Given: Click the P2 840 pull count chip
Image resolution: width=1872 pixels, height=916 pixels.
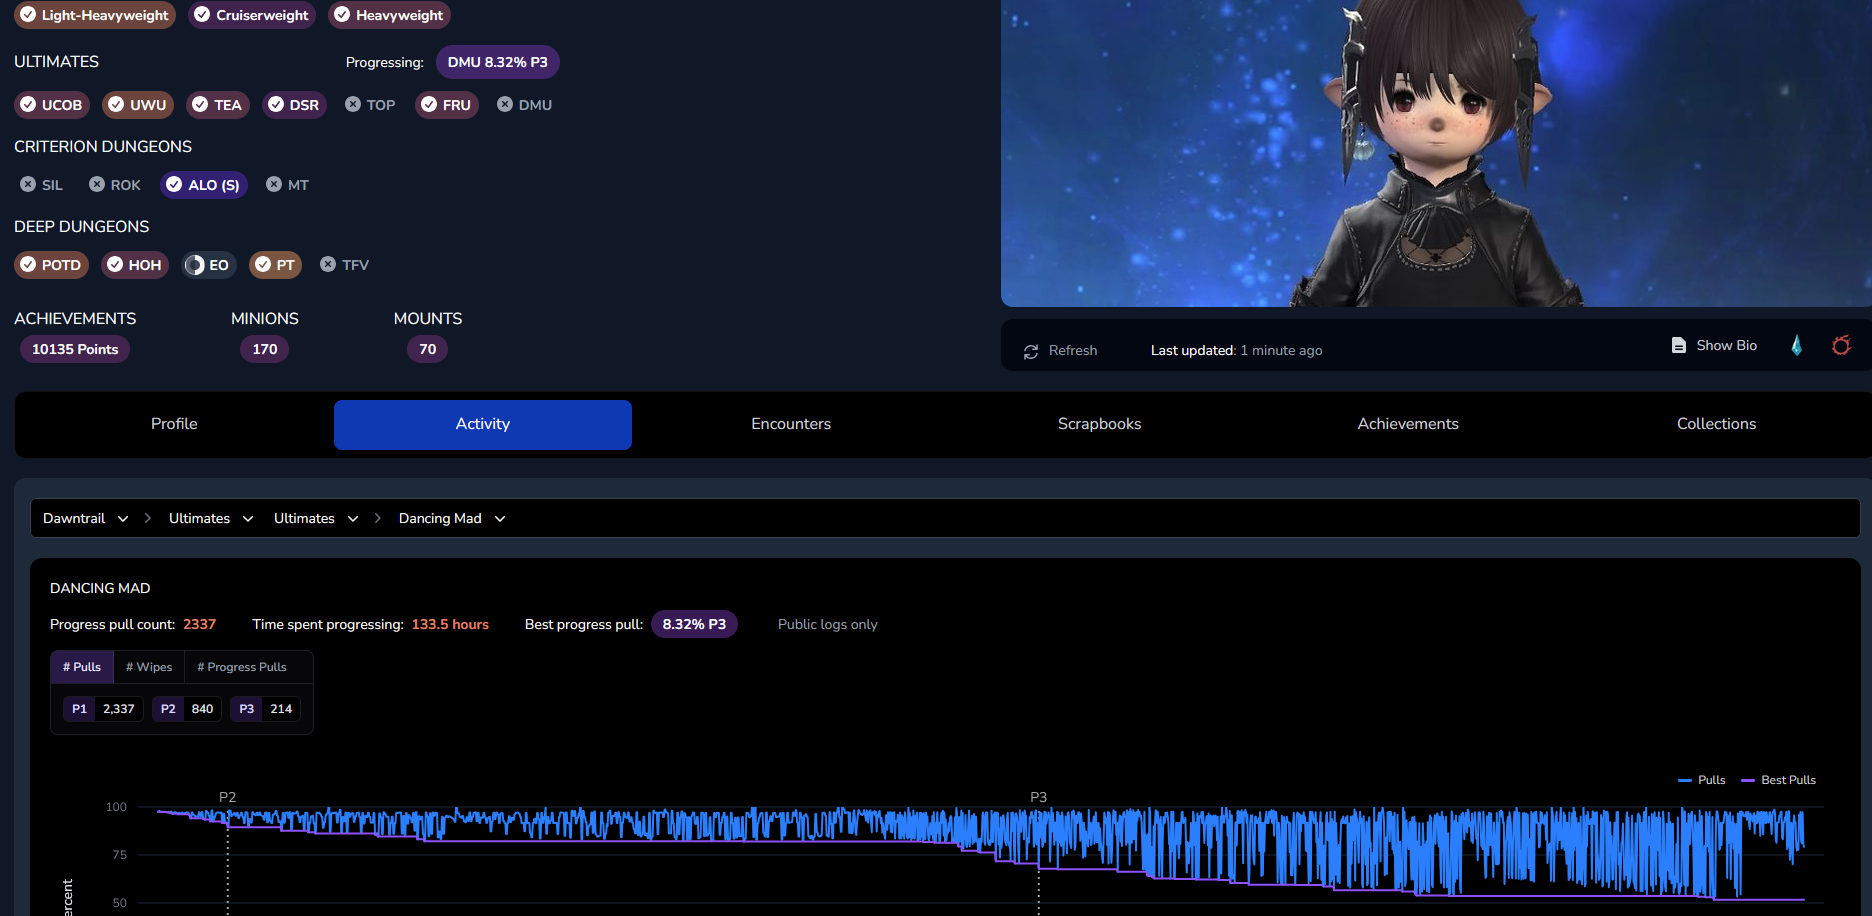Looking at the screenshot, I should pos(187,709).
